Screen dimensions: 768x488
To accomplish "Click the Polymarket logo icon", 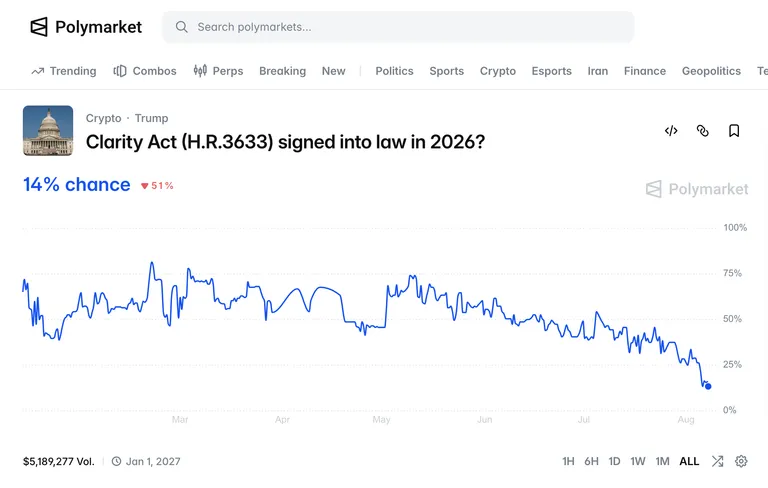I will click(39, 27).
